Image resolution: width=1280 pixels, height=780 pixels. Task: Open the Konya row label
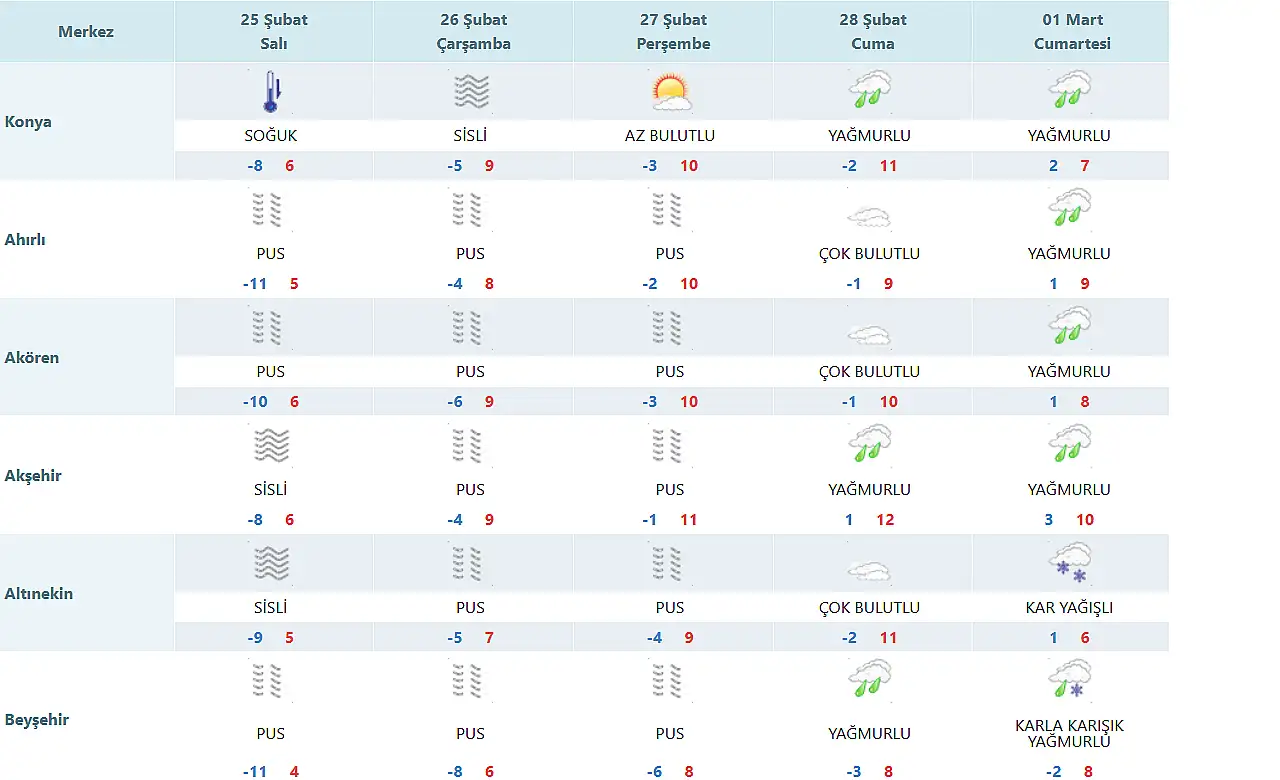point(28,122)
